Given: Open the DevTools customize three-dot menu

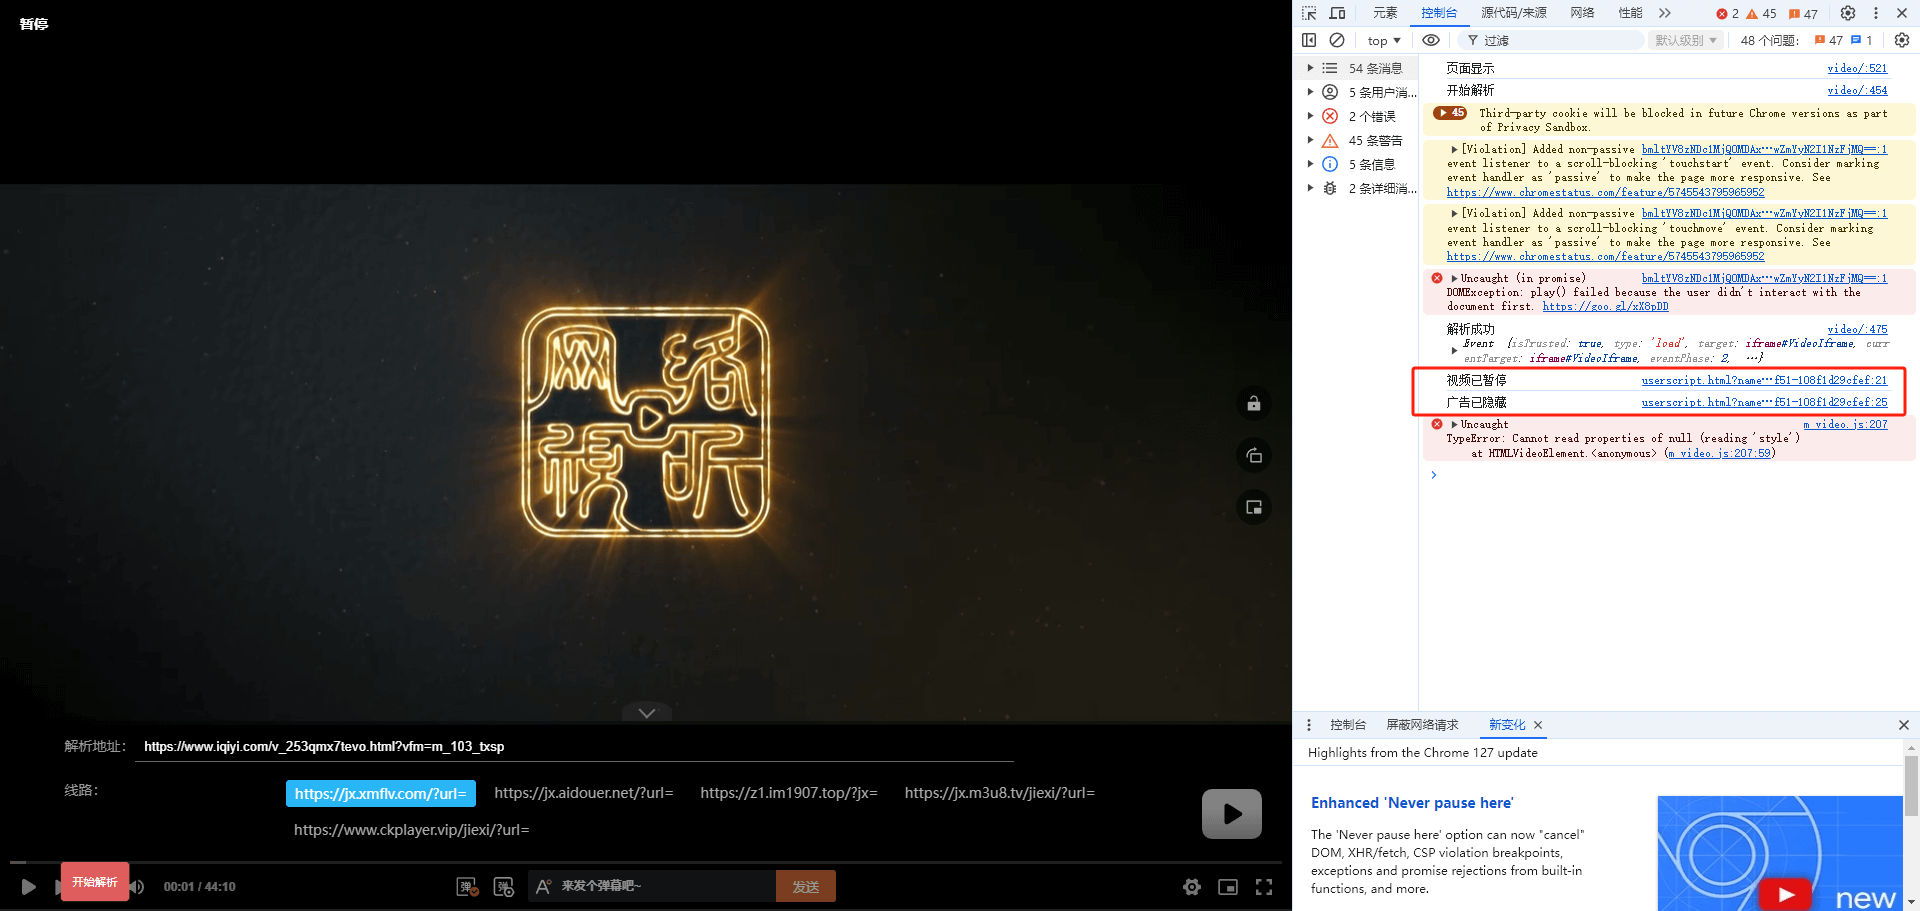Looking at the screenshot, I should pyautogui.click(x=1876, y=13).
